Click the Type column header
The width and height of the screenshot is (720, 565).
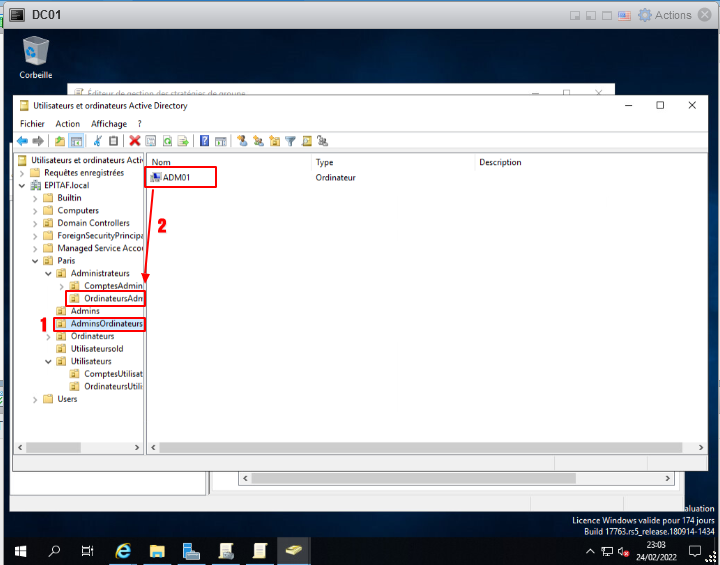[390, 162]
